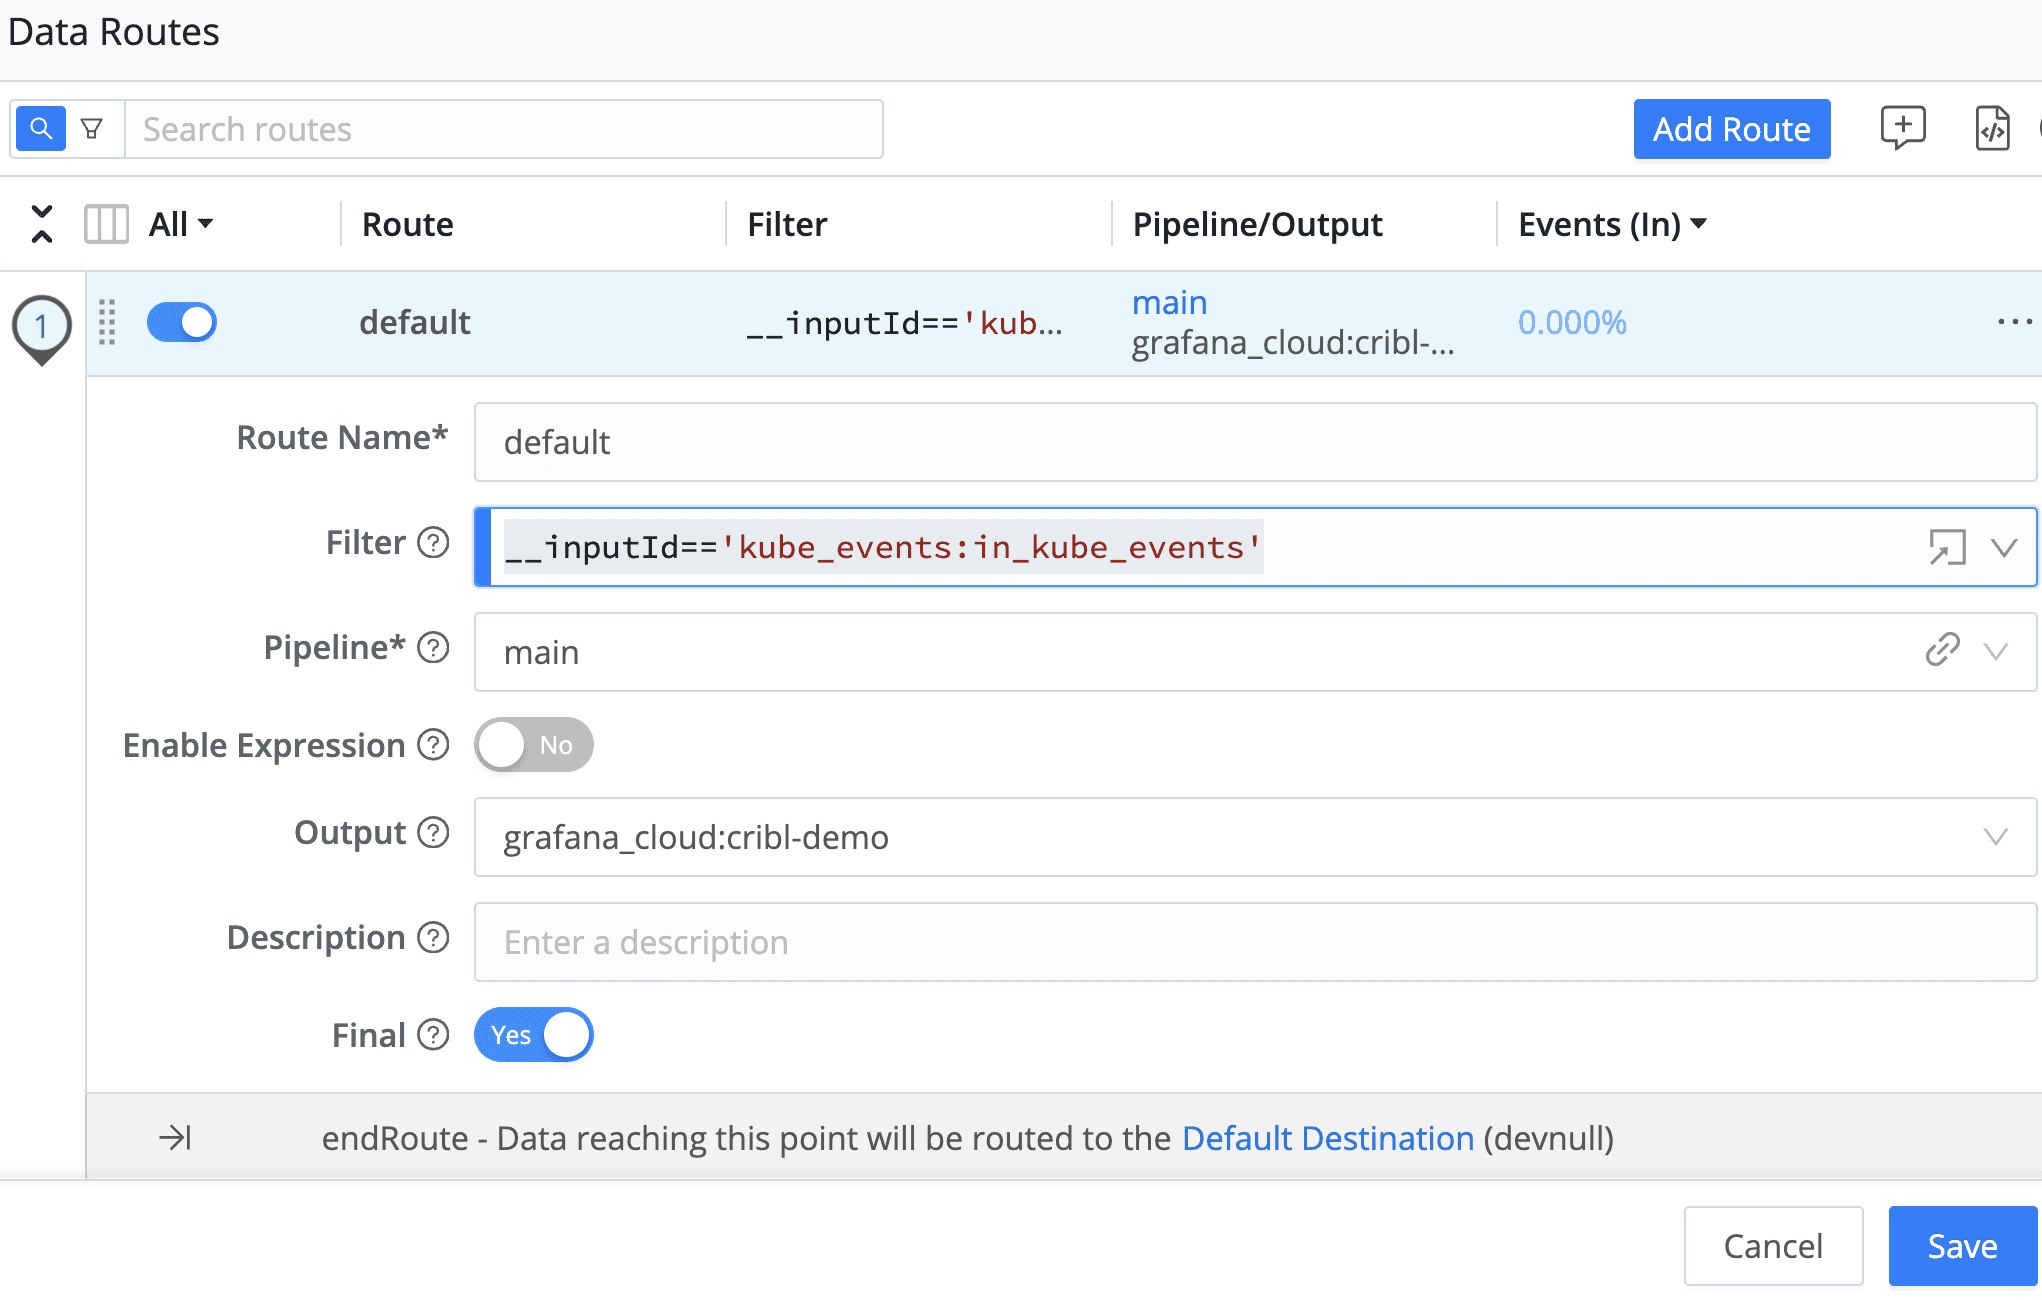Expand the Filter expression editor icon
Image resolution: width=2042 pixels, height=1300 pixels.
point(1947,547)
